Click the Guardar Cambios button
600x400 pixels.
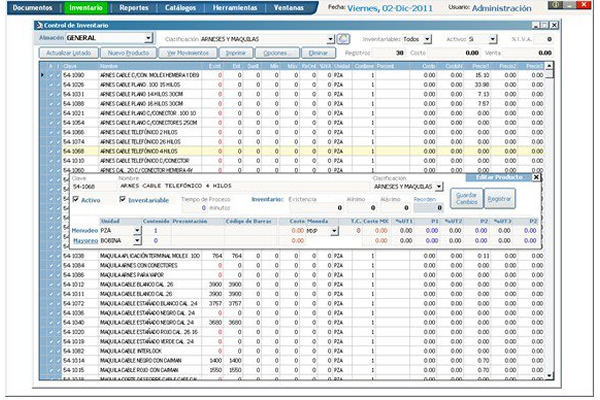(466, 197)
